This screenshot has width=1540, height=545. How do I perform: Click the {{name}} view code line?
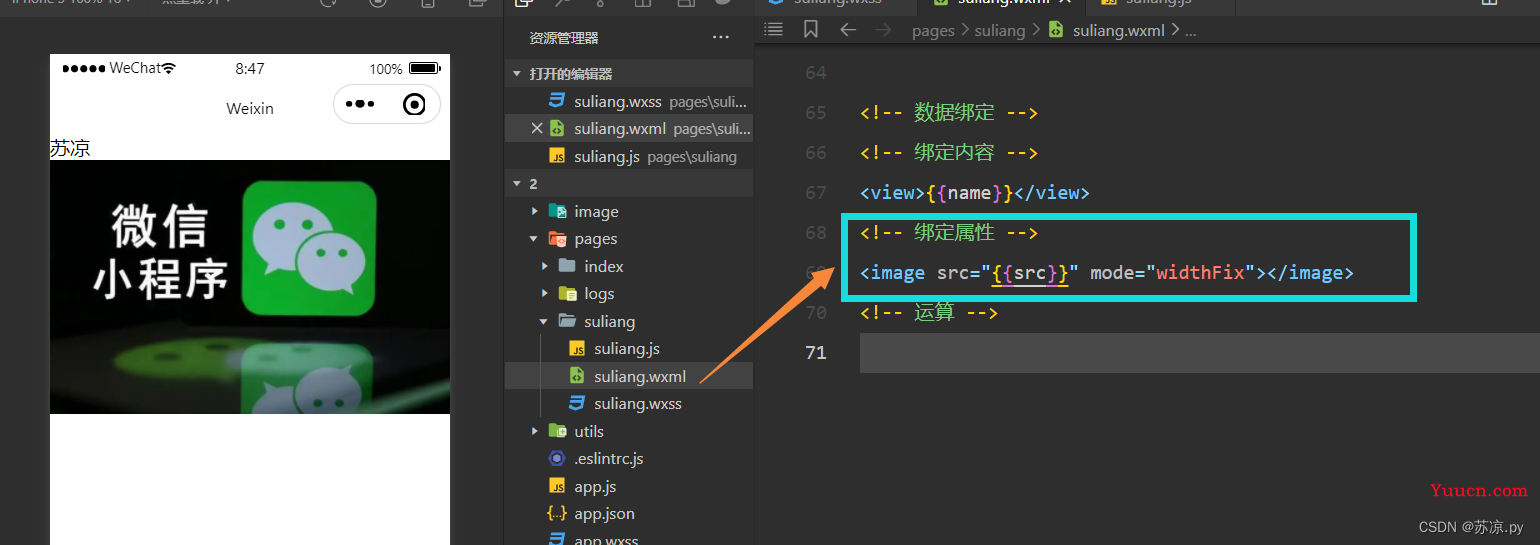click(974, 193)
